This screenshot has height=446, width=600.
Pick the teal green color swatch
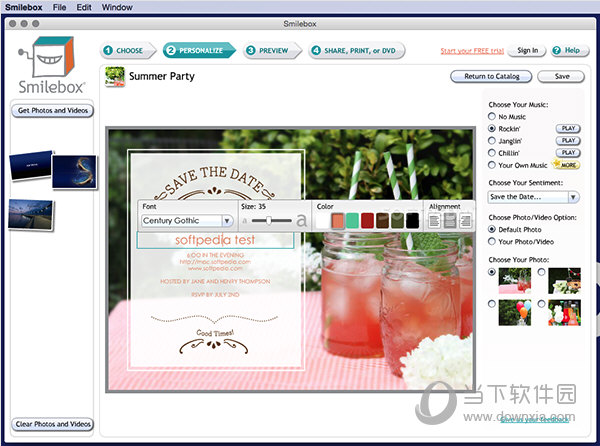352,221
